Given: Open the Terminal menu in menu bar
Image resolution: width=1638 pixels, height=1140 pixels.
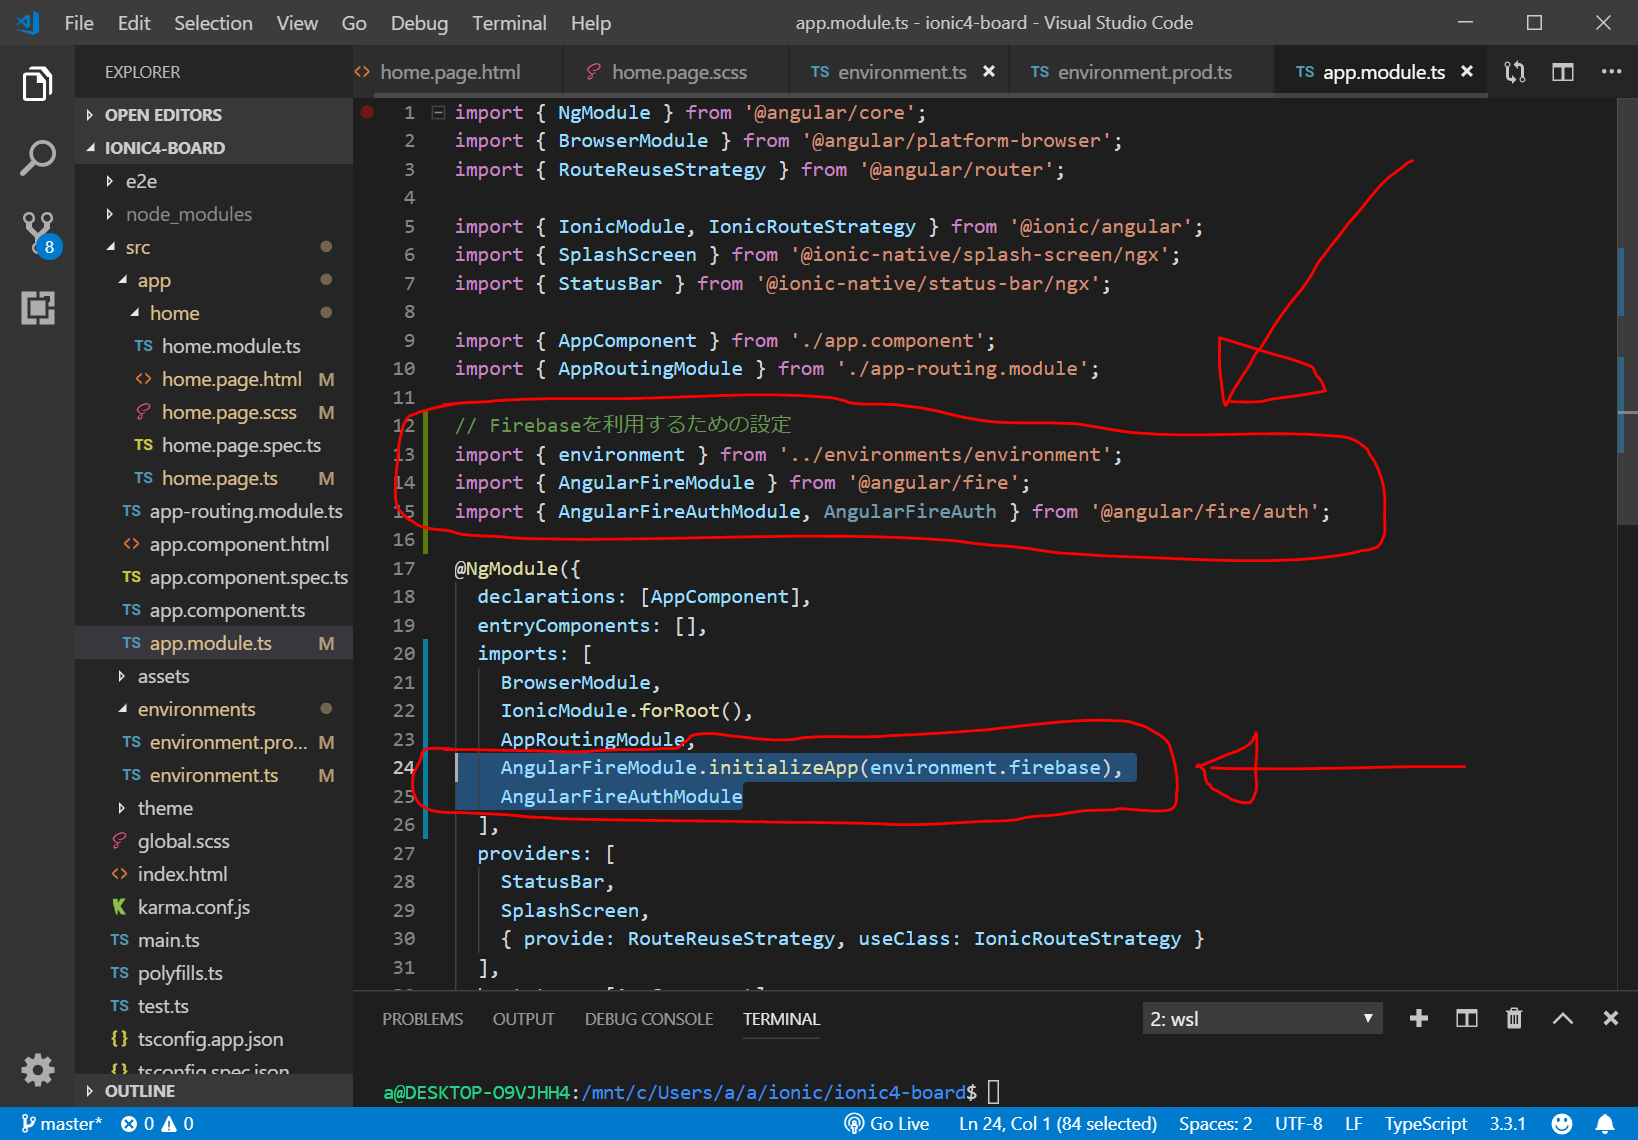Looking at the screenshot, I should pos(509,23).
